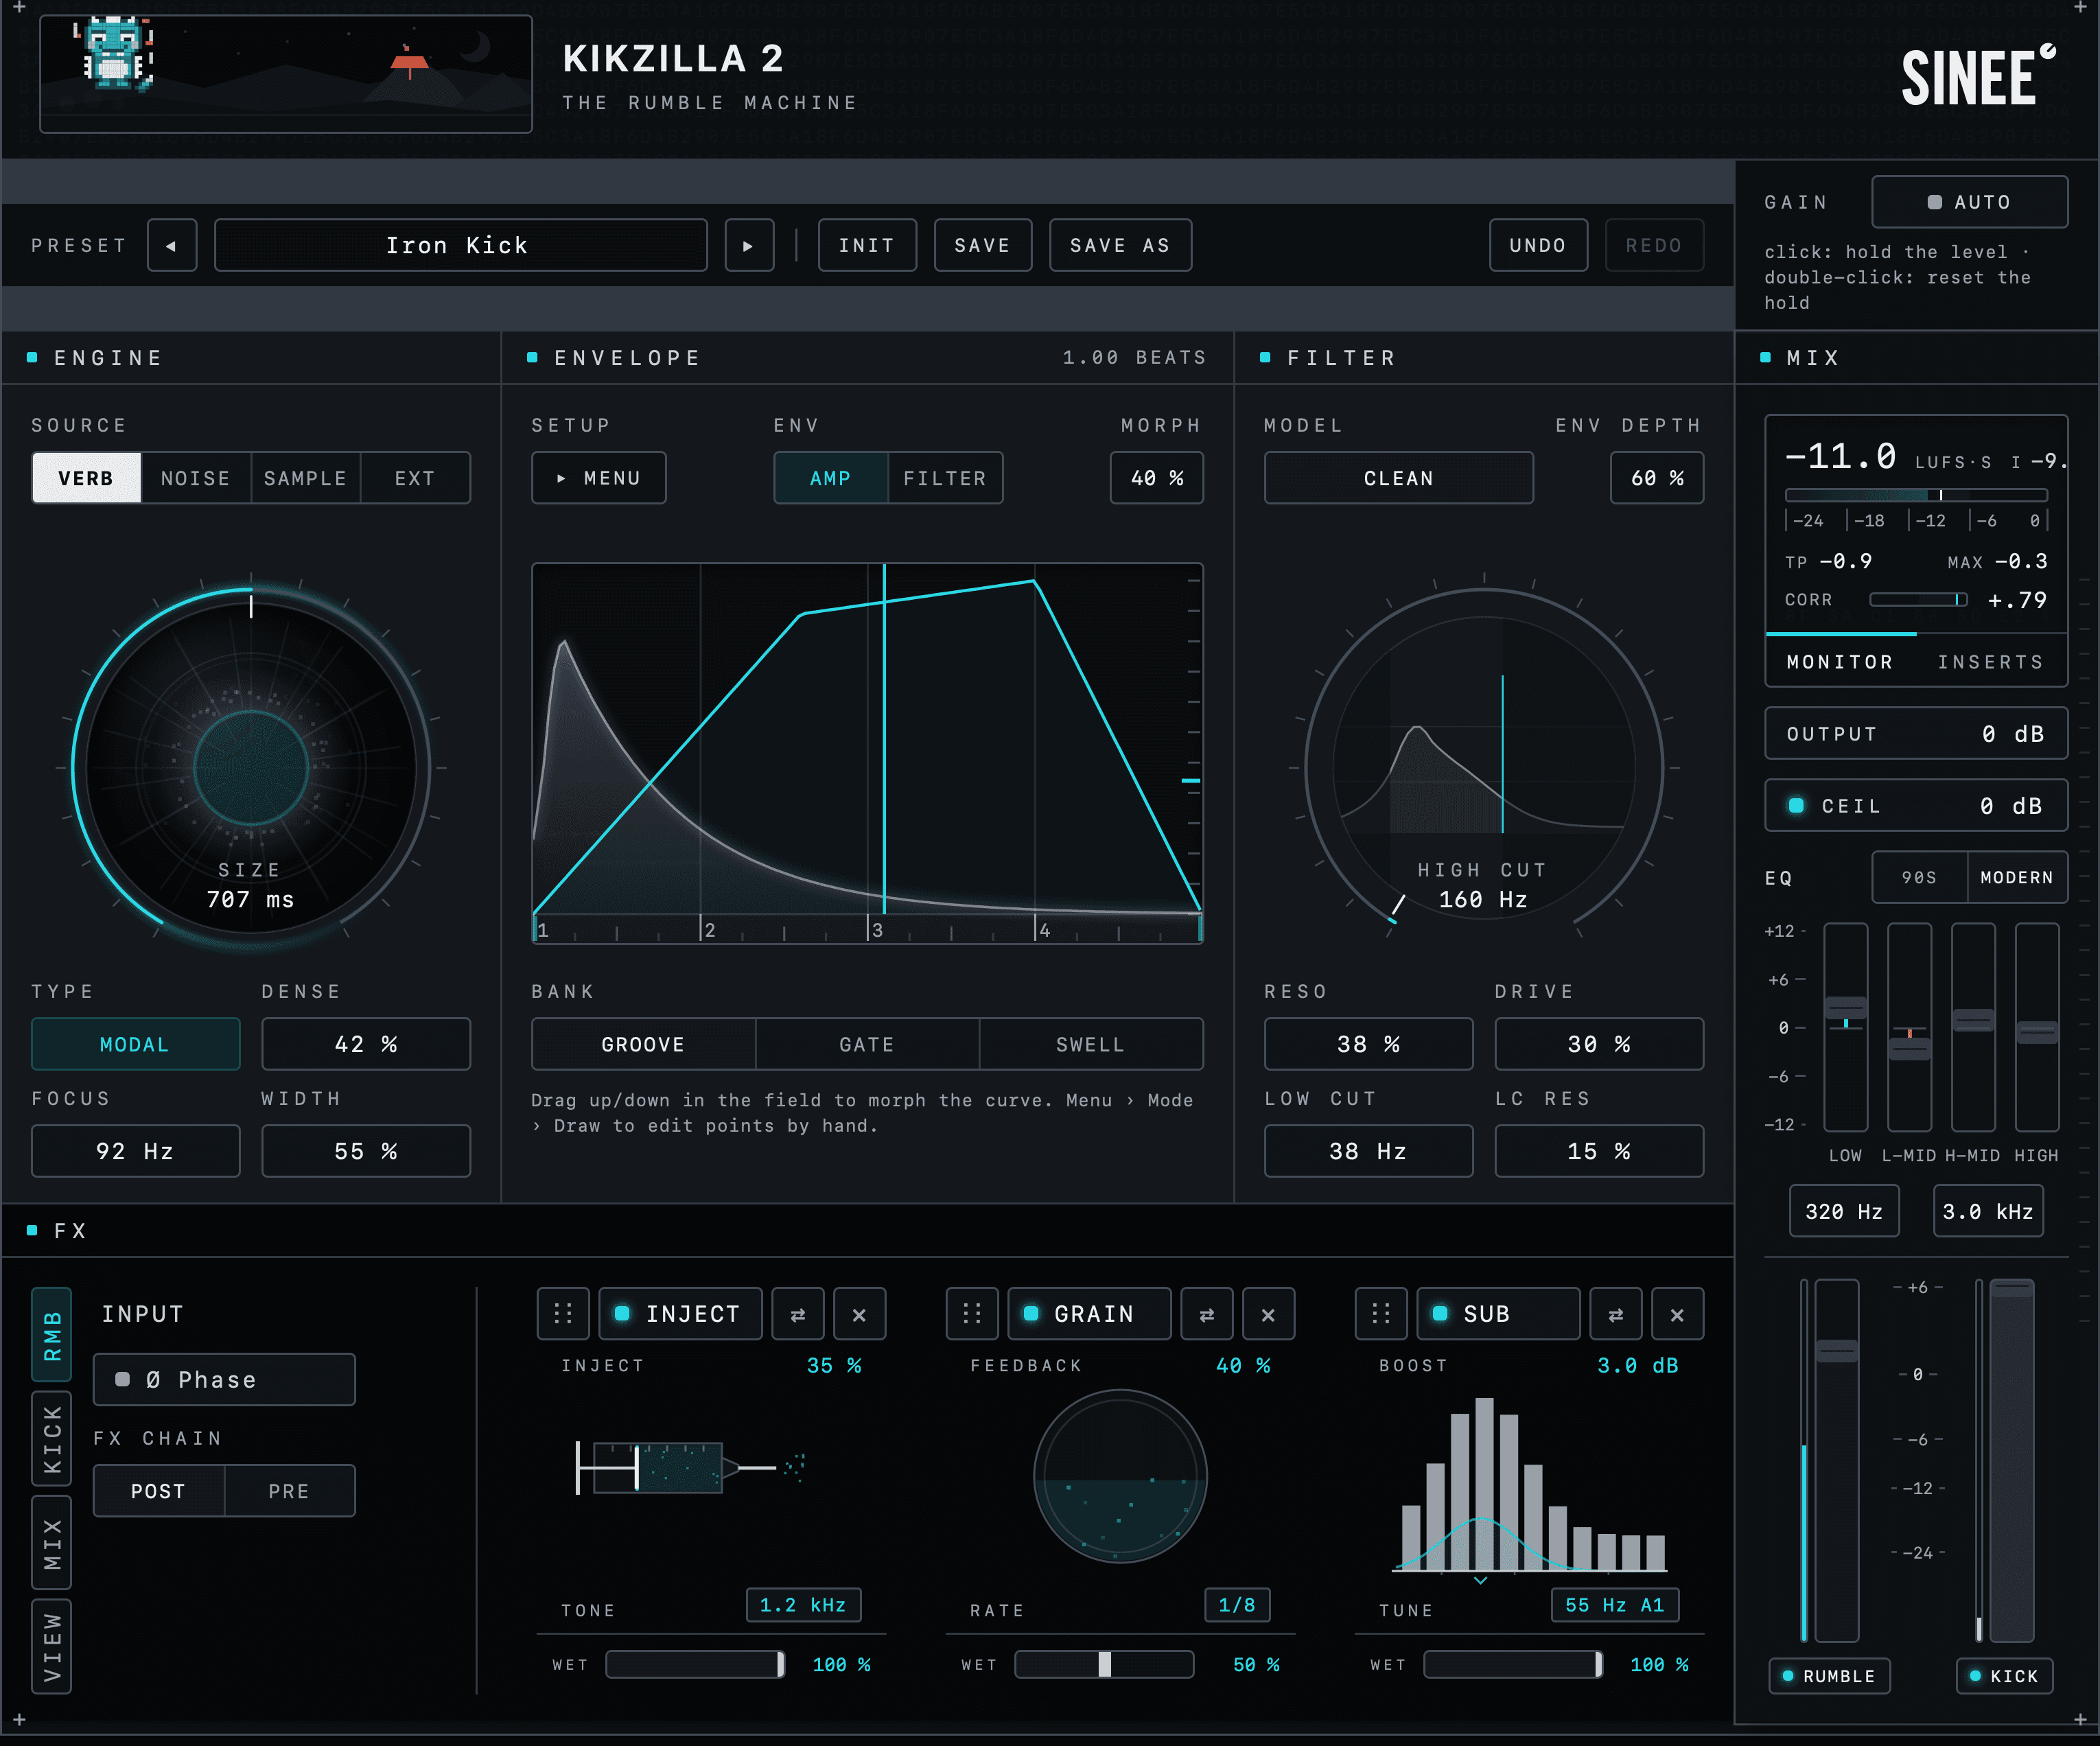Open the envelope setup MENU
The height and width of the screenshot is (1746, 2100).
pos(598,478)
